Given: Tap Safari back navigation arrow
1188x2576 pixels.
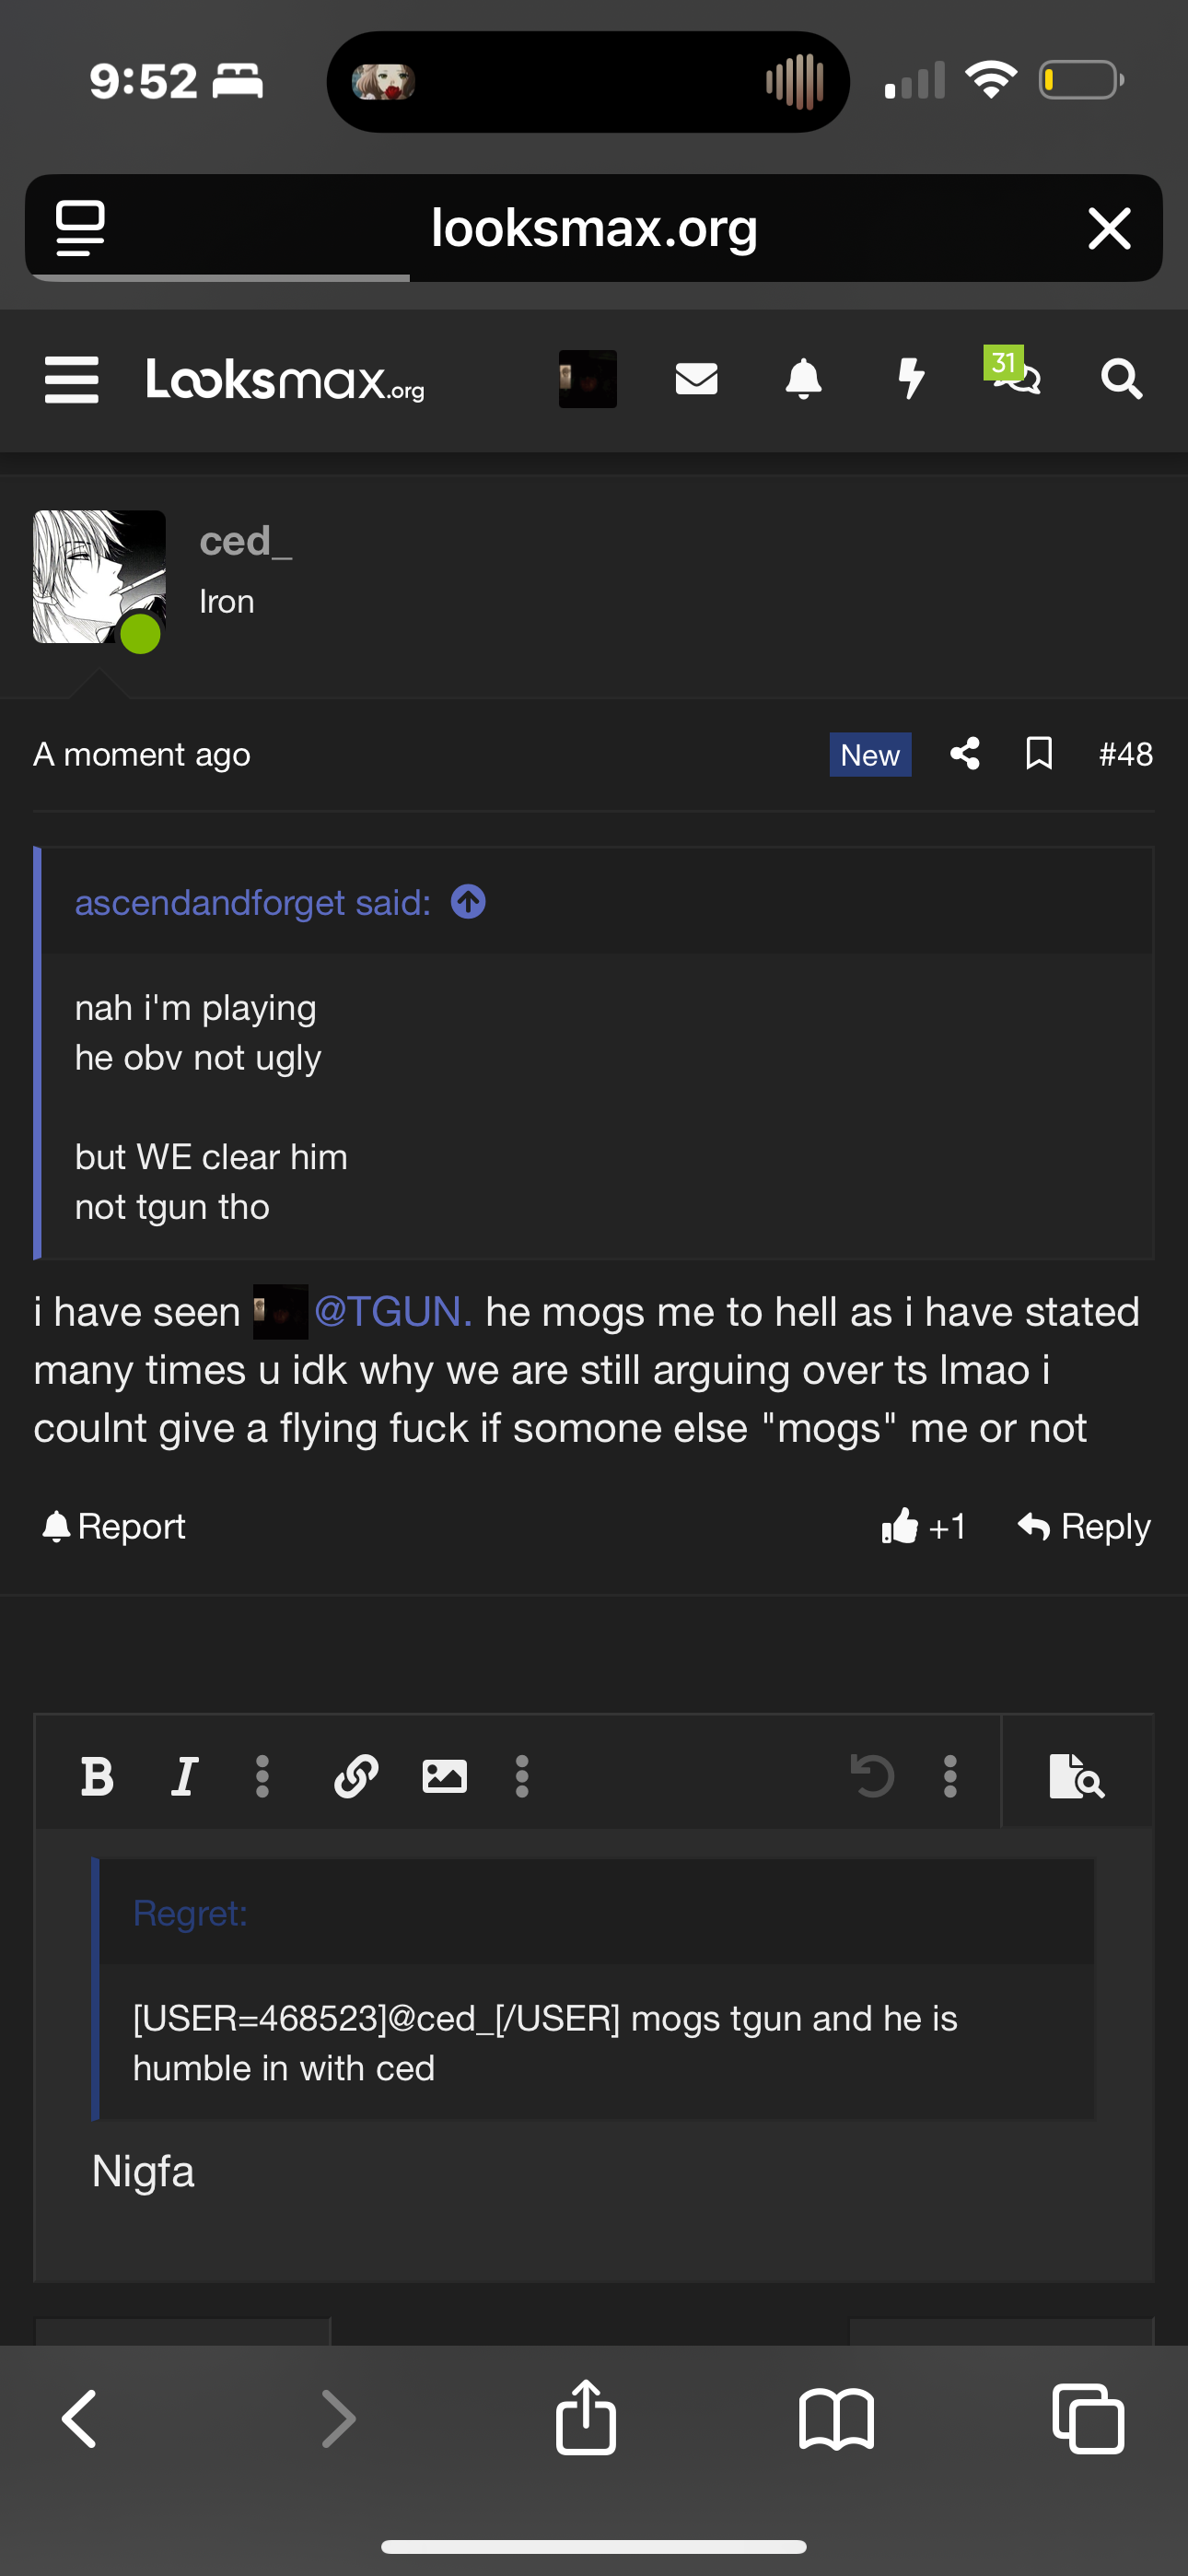Looking at the screenshot, I should [x=80, y=2418].
